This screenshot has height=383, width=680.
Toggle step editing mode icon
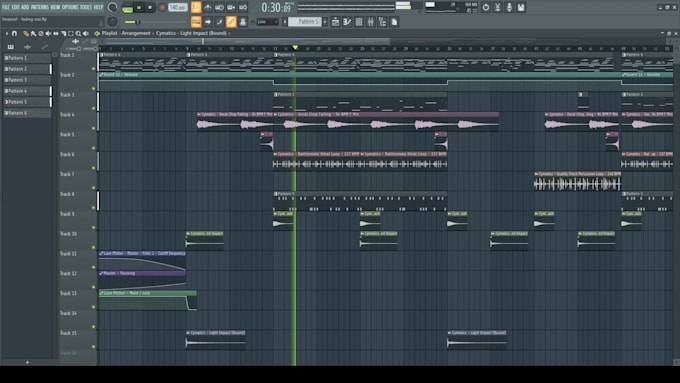click(x=219, y=22)
